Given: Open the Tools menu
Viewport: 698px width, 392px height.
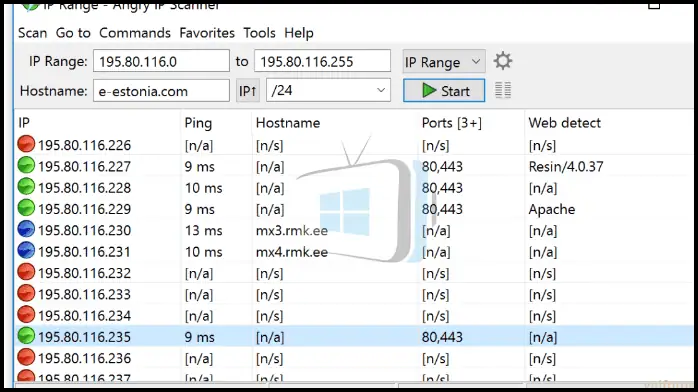Looking at the screenshot, I should coord(260,33).
